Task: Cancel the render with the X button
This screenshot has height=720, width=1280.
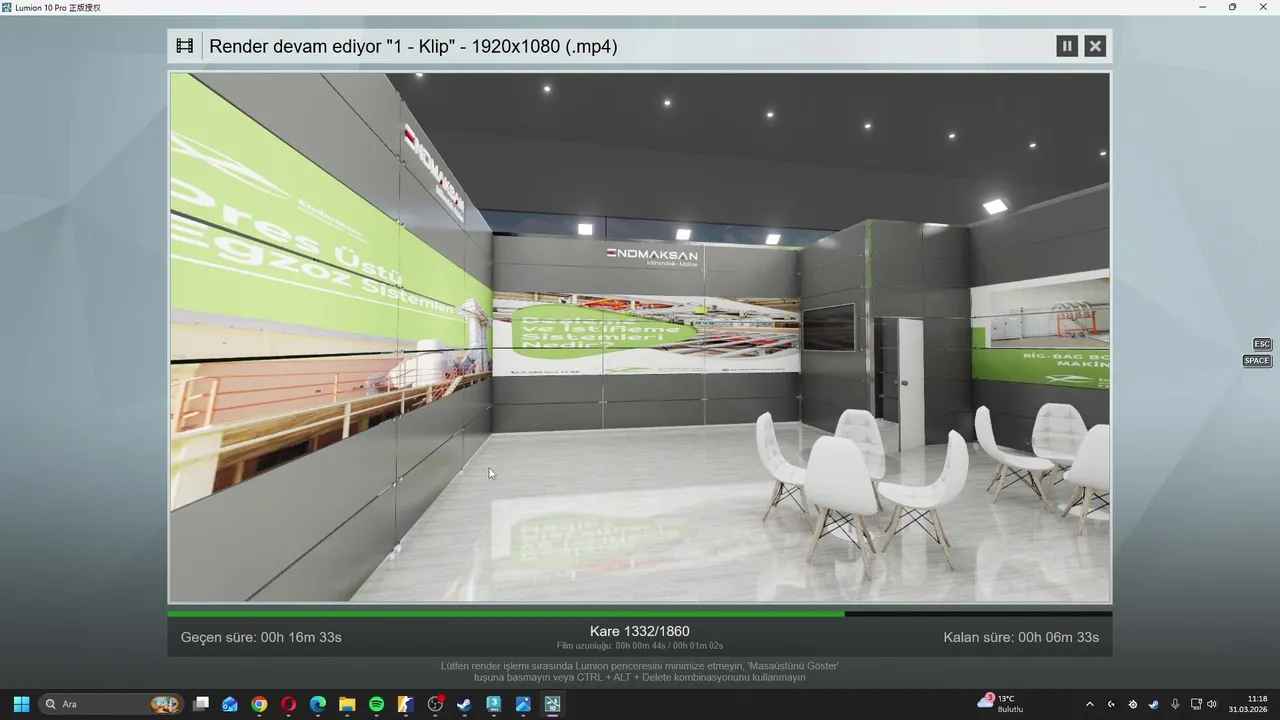Action: click(x=1095, y=46)
